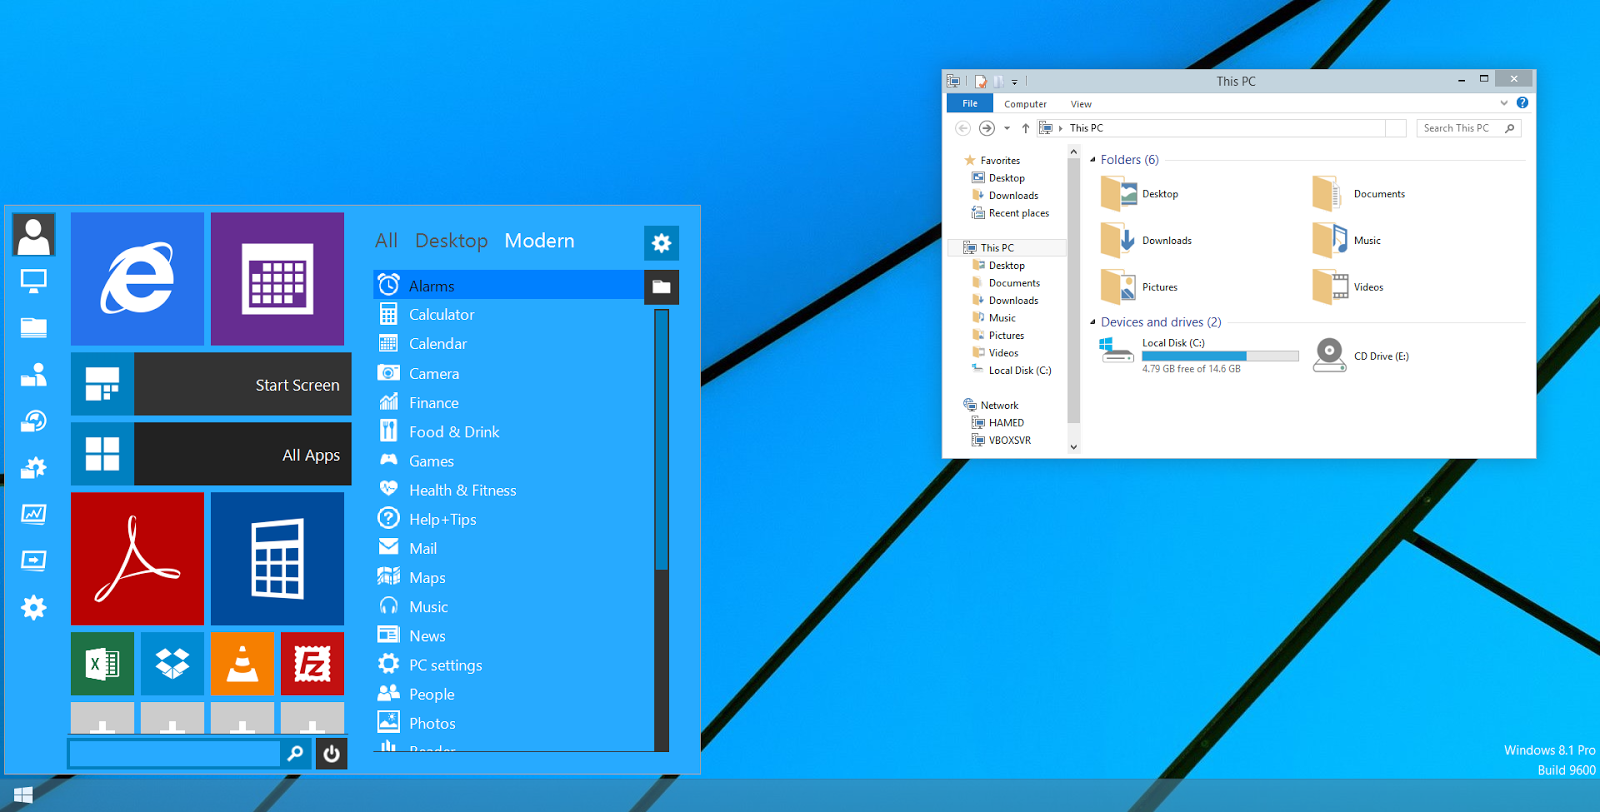Screen dimensions: 1600x812
Task: Open the CD Drive (E:) icon
Action: click(1329, 355)
